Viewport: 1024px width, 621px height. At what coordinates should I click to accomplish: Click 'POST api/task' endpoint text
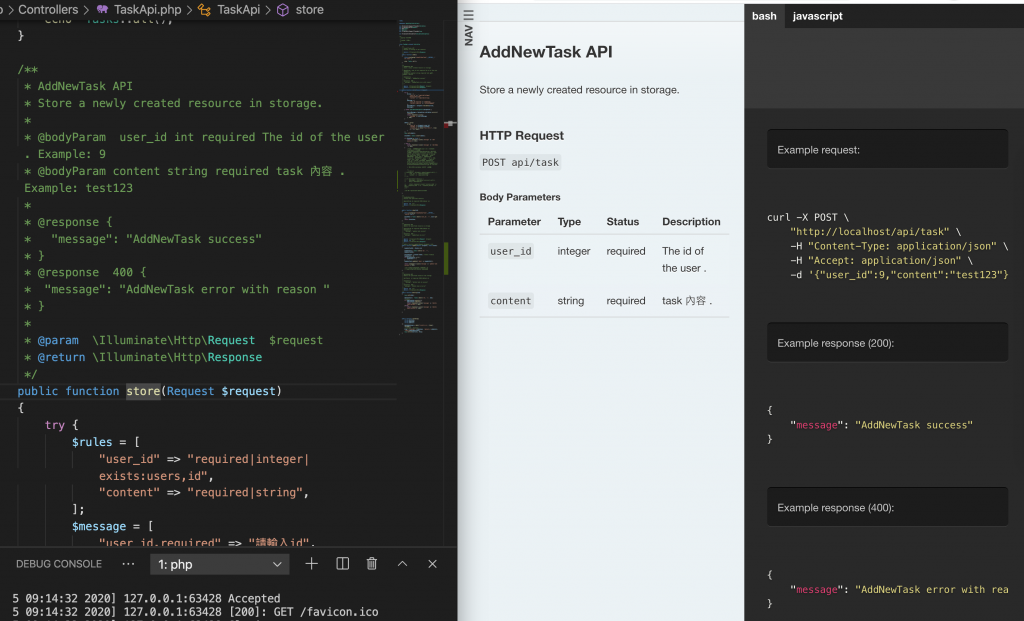(520, 162)
